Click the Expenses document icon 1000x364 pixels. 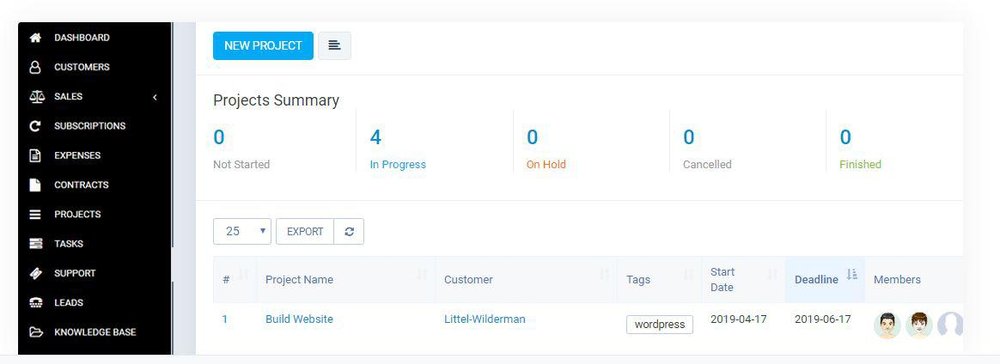tap(36, 156)
